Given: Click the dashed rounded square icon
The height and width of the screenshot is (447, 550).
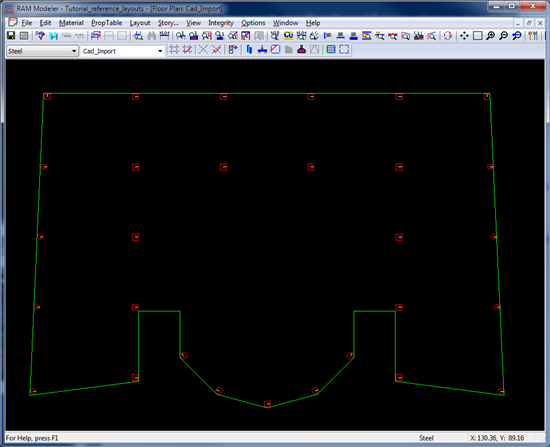Looking at the screenshot, I should tap(344, 49).
